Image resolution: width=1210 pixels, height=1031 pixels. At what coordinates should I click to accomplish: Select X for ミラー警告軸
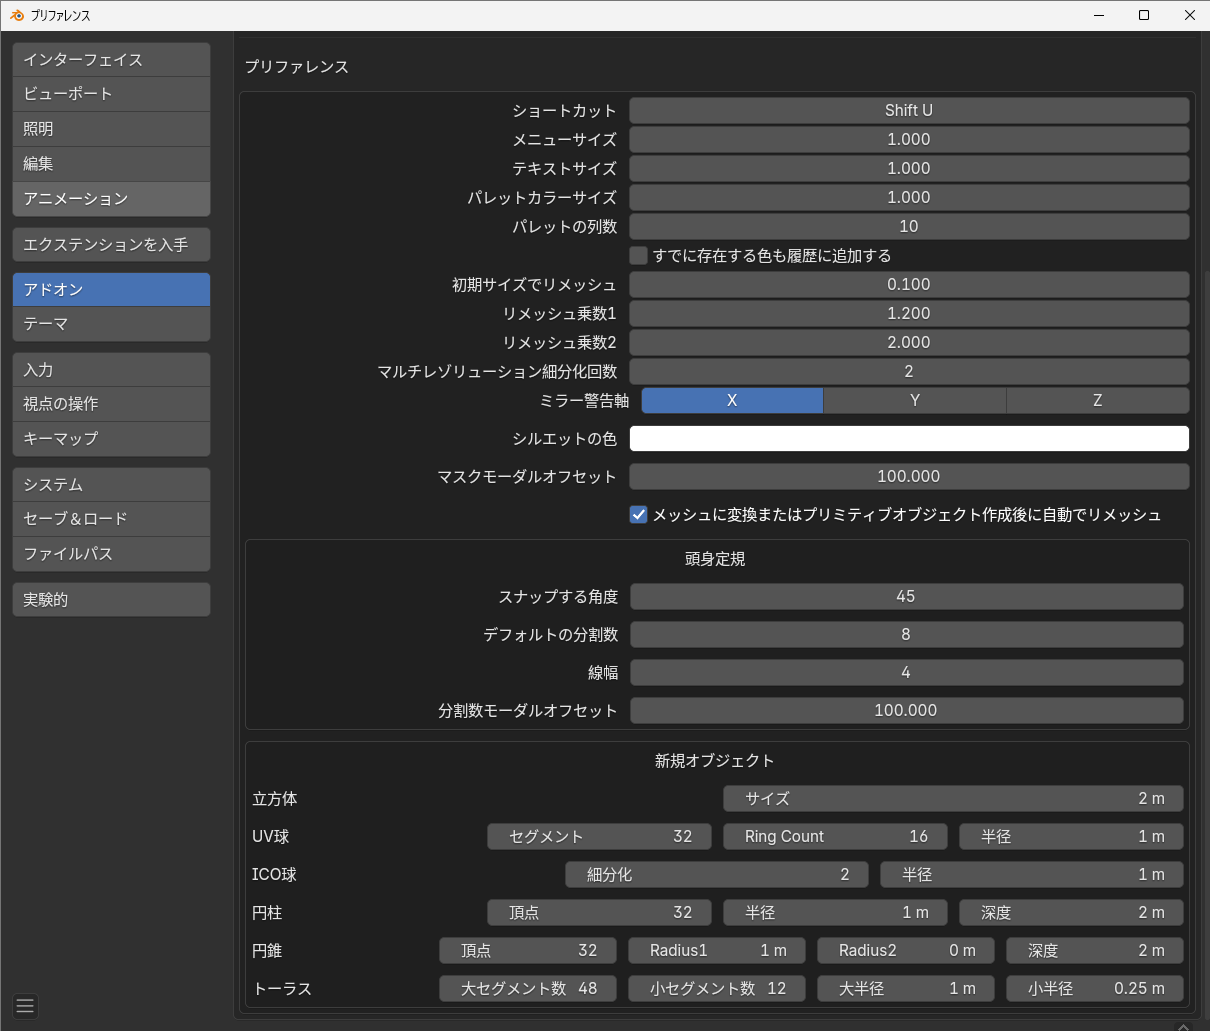point(732,401)
